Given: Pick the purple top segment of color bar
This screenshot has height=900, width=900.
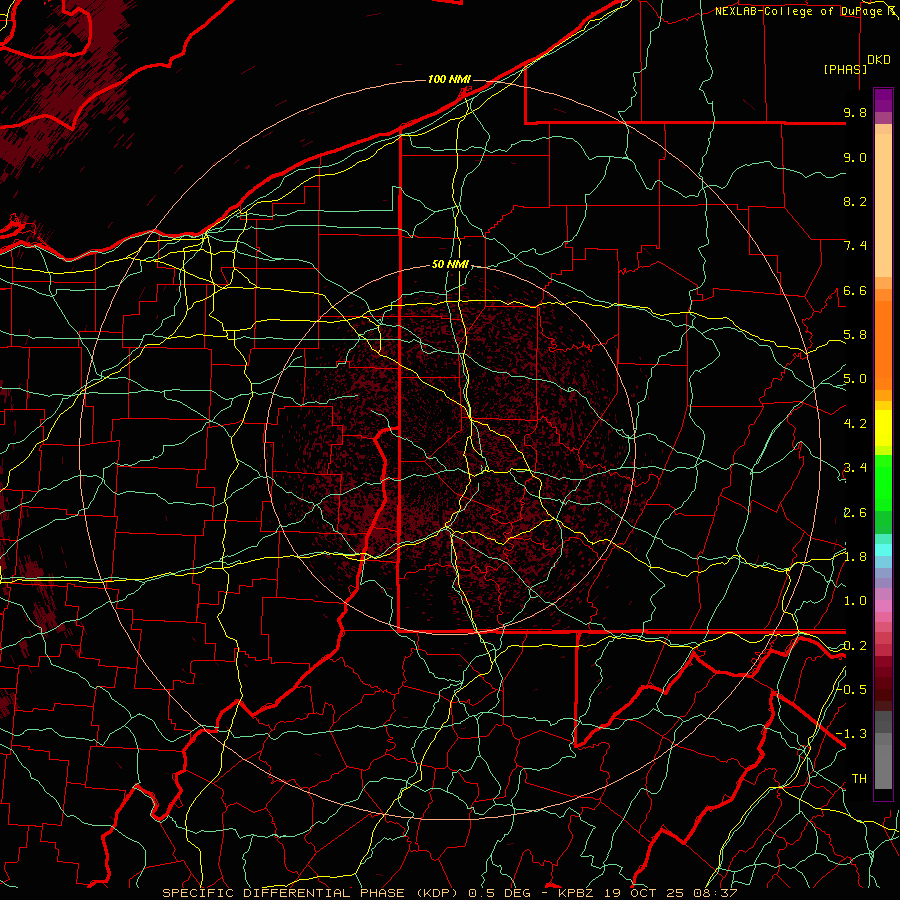Looking at the screenshot, I should click(x=883, y=100).
